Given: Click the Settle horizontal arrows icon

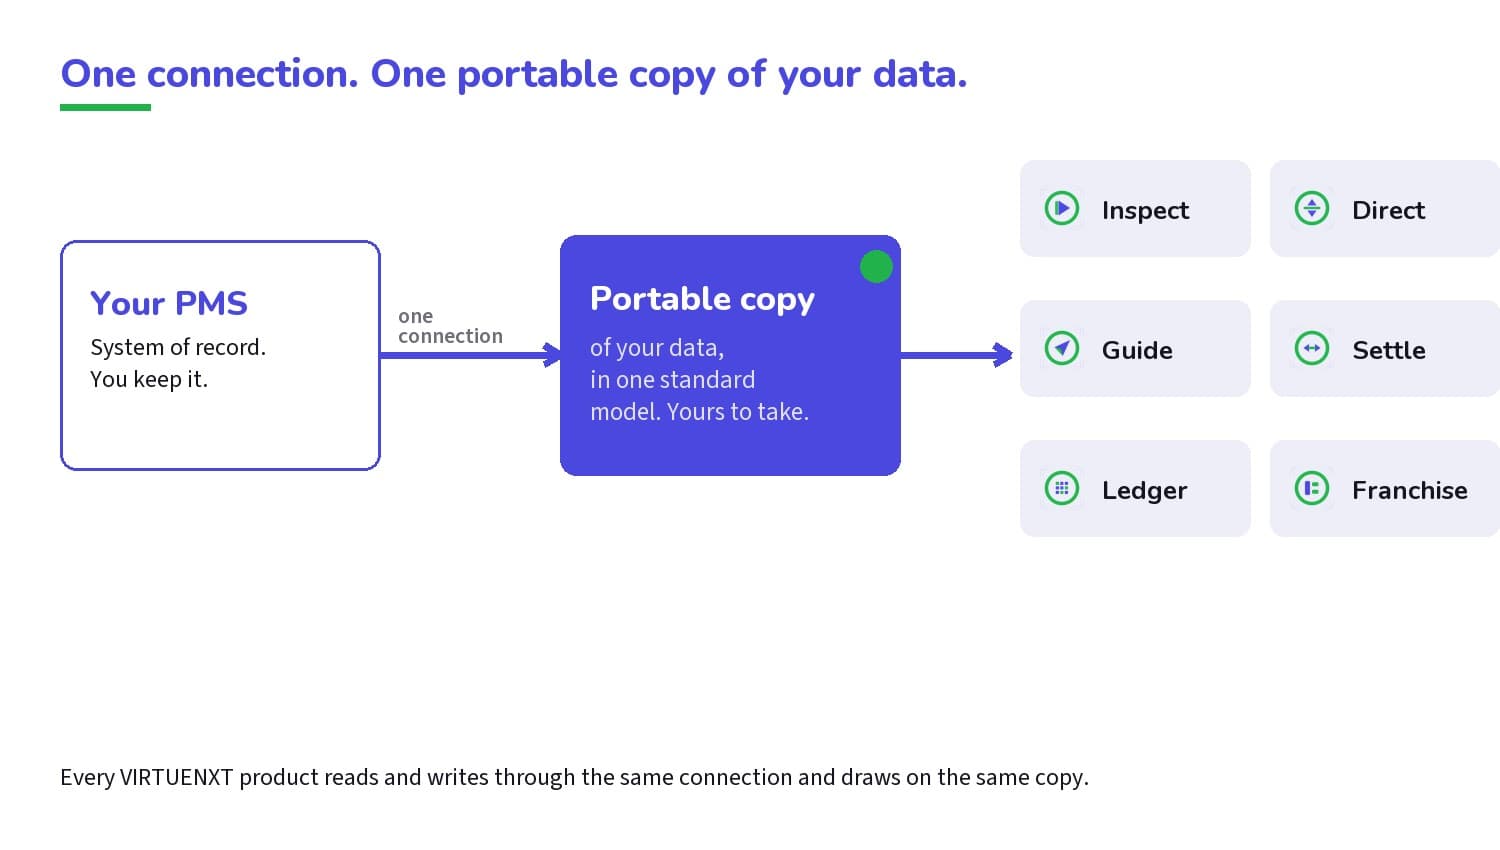Looking at the screenshot, I should point(1312,348).
